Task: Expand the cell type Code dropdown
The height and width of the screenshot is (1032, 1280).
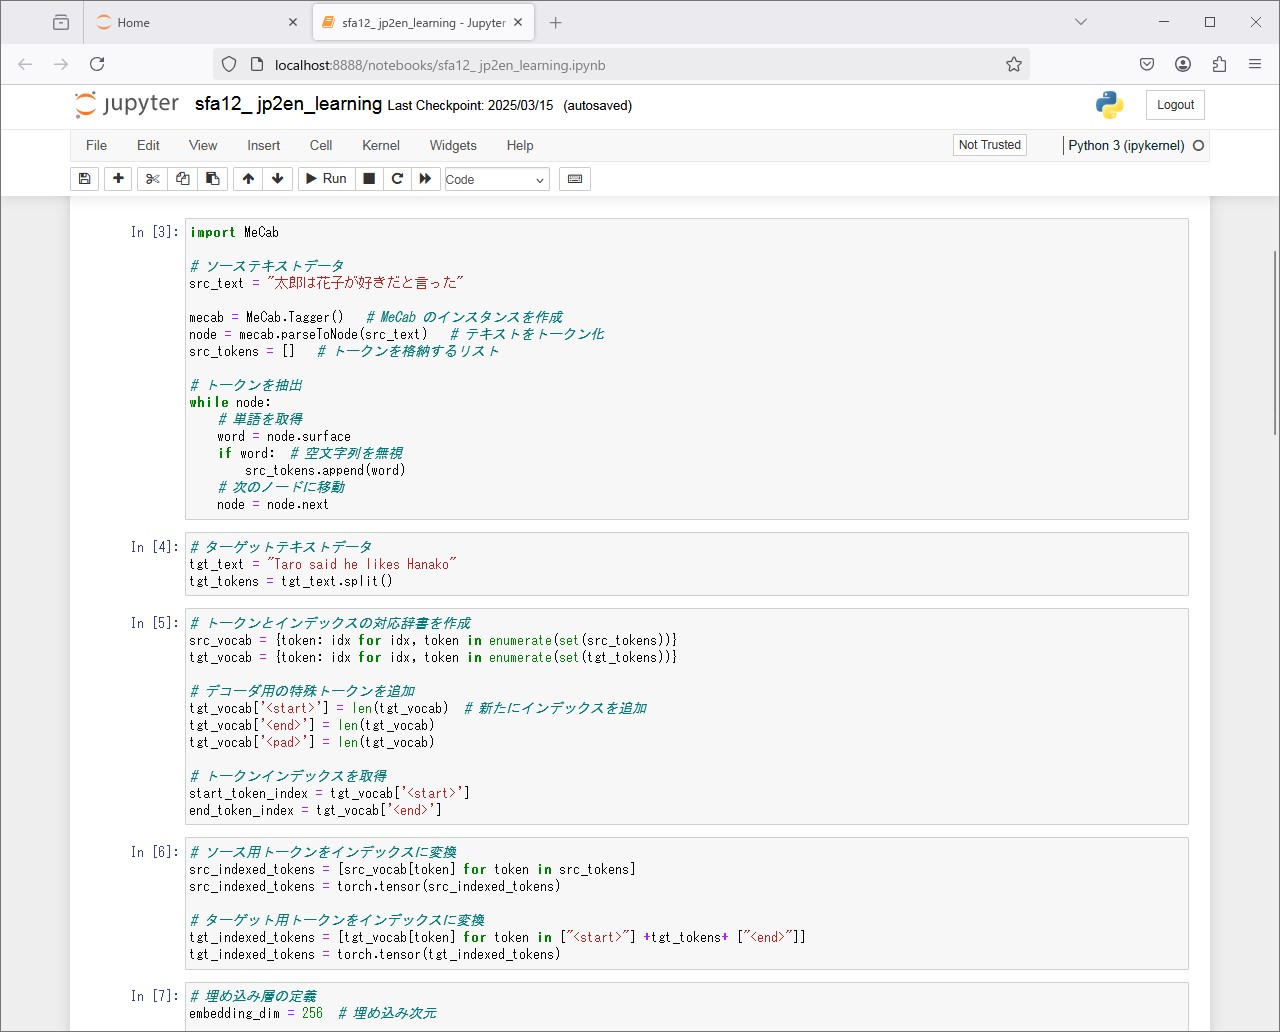Action: pos(496,180)
